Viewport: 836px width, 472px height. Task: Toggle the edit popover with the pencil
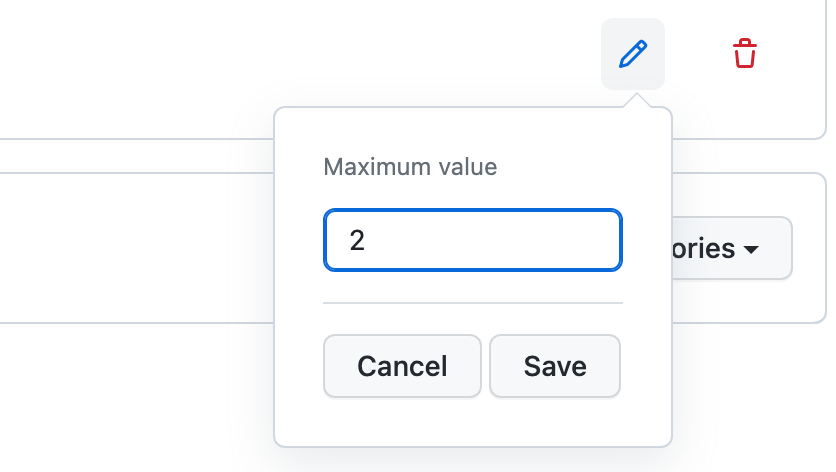tap(633, 54)
